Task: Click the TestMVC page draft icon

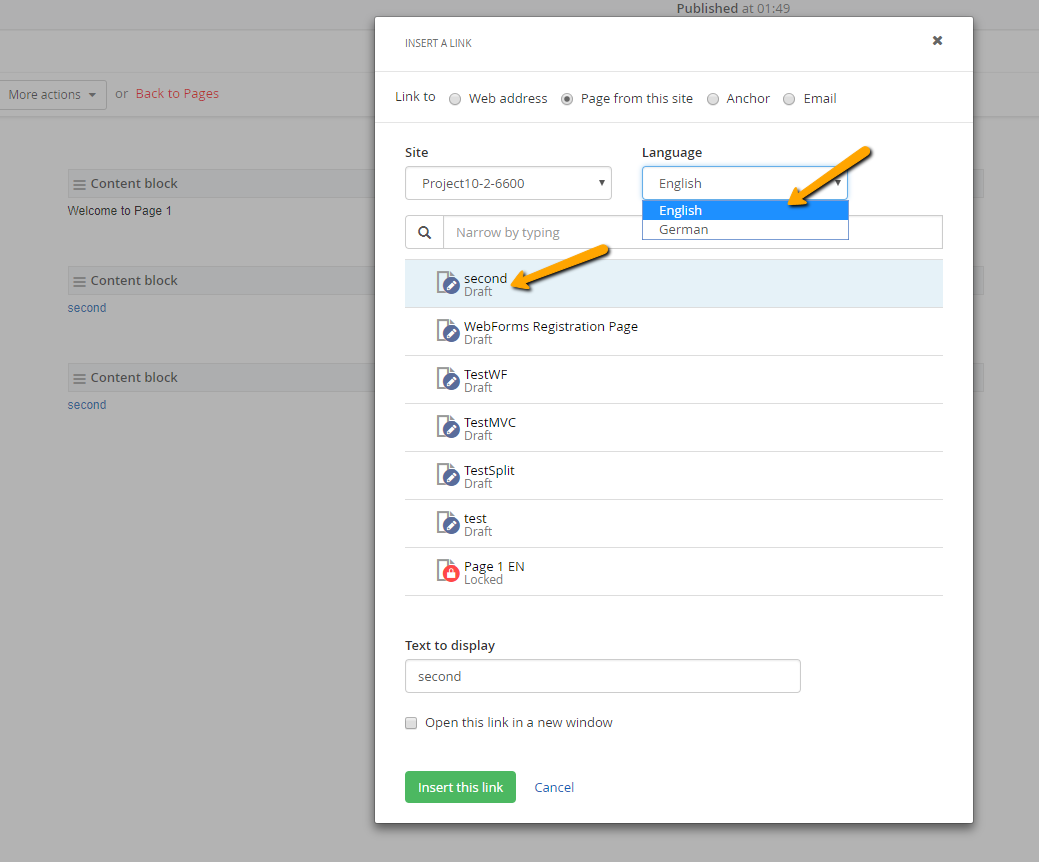Action: [x=448, y=427]
